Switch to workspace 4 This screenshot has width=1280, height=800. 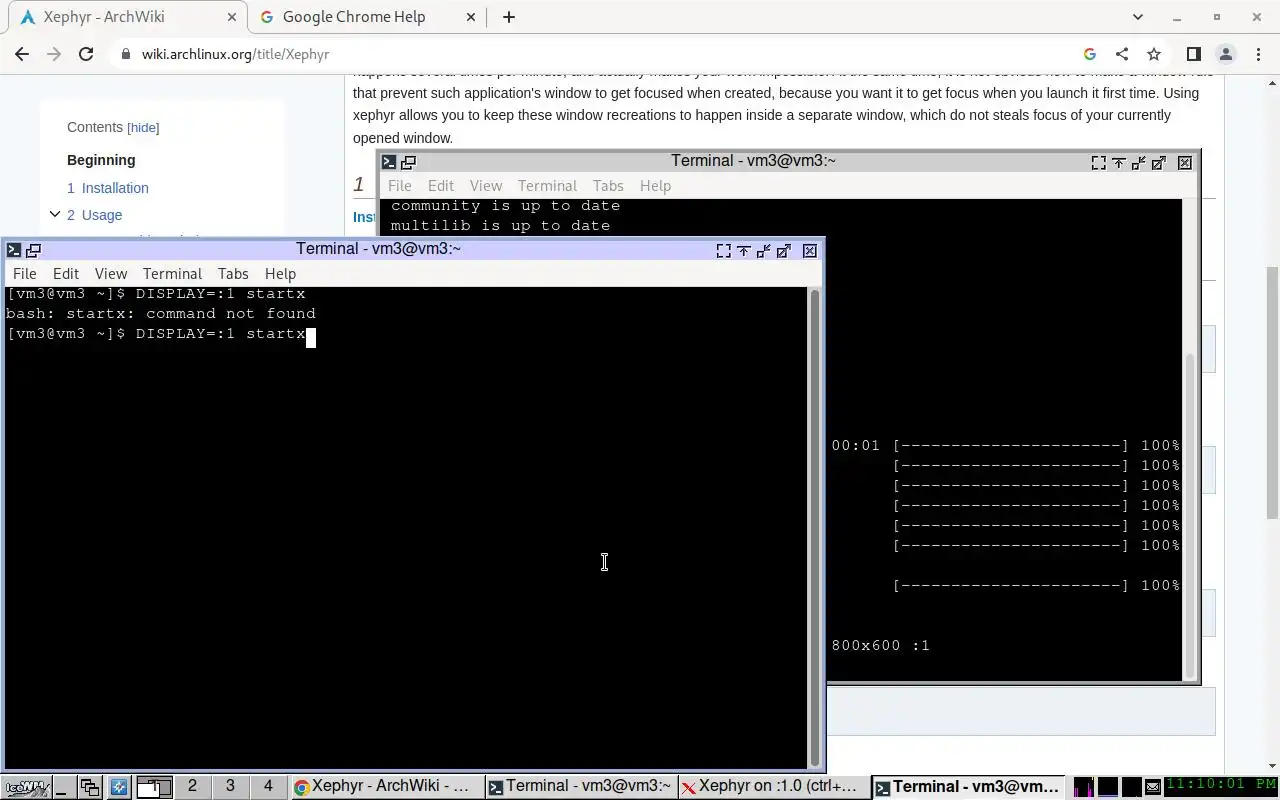(268, 787)
